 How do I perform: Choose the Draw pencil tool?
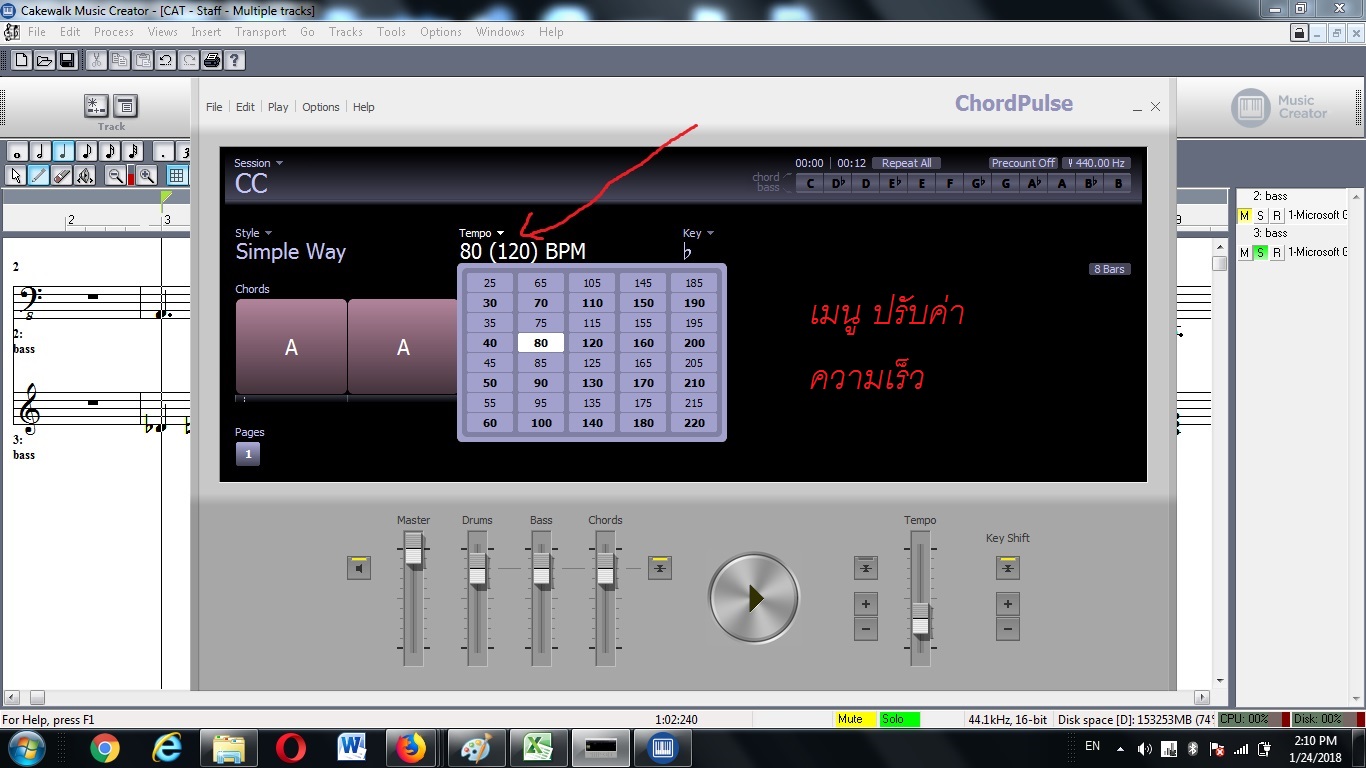(39, 176)
